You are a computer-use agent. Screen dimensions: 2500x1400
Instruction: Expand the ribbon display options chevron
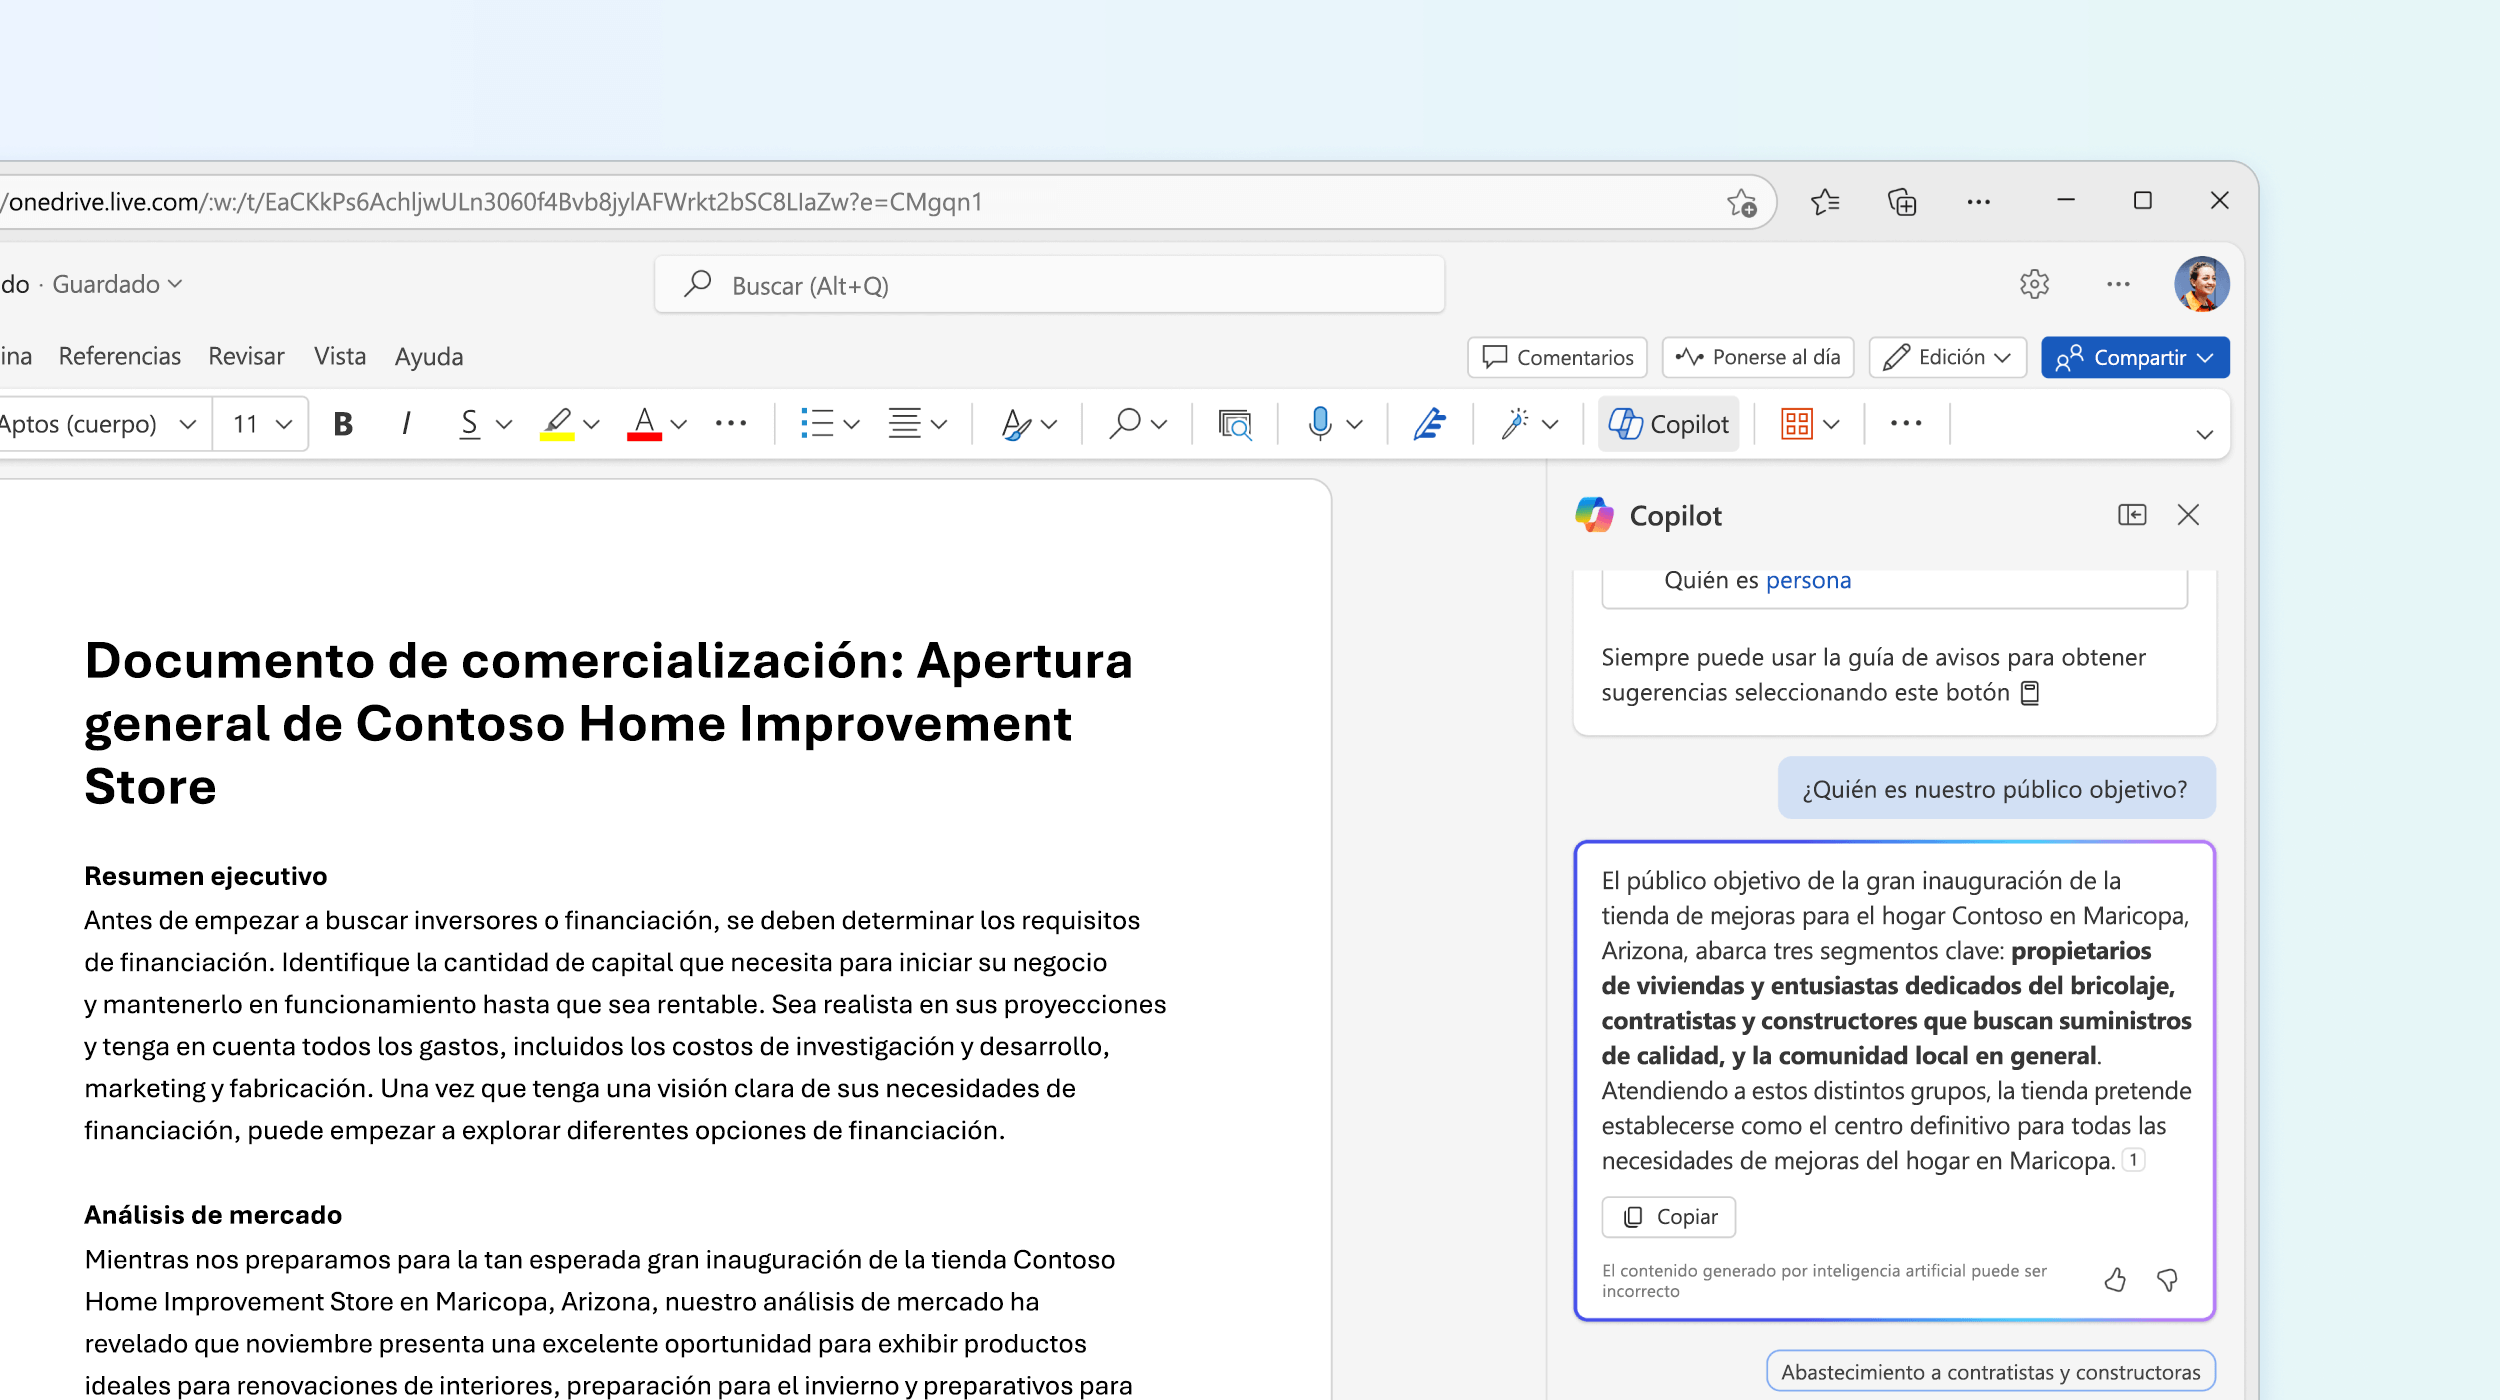pos(2204,434)
